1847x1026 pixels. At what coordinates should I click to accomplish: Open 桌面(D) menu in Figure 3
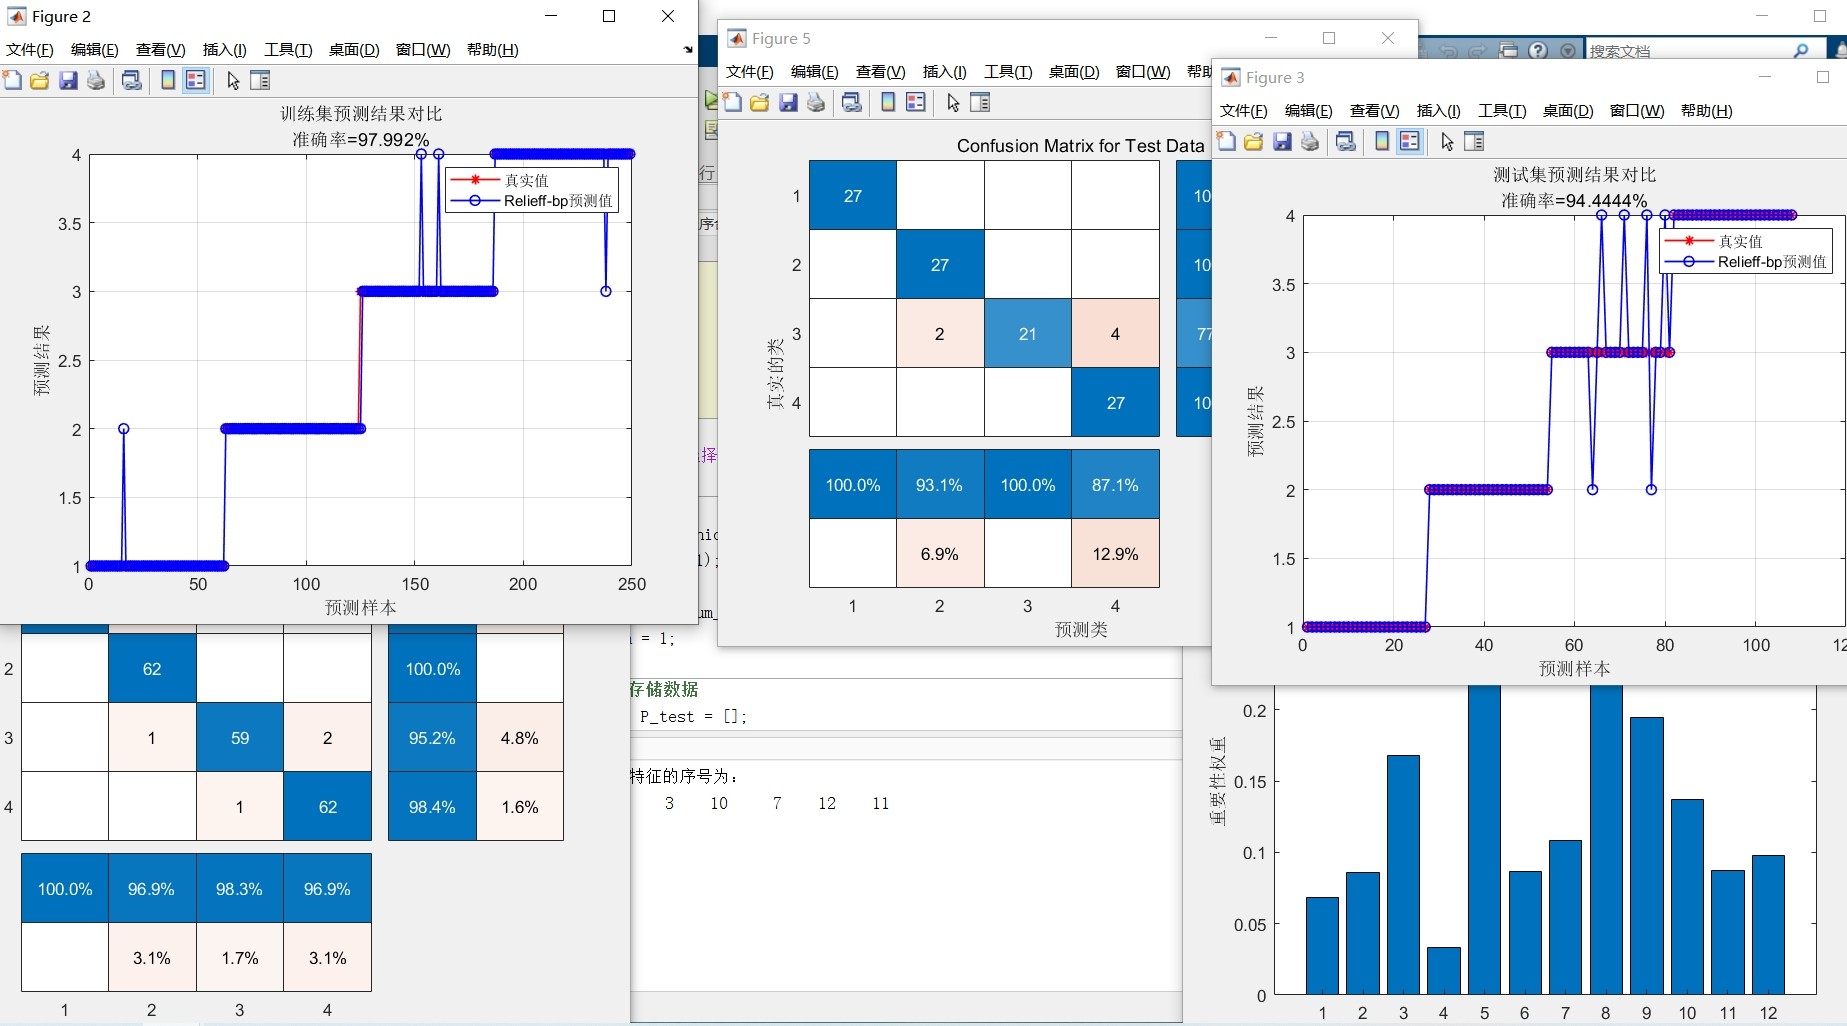tap(1568, 111)
